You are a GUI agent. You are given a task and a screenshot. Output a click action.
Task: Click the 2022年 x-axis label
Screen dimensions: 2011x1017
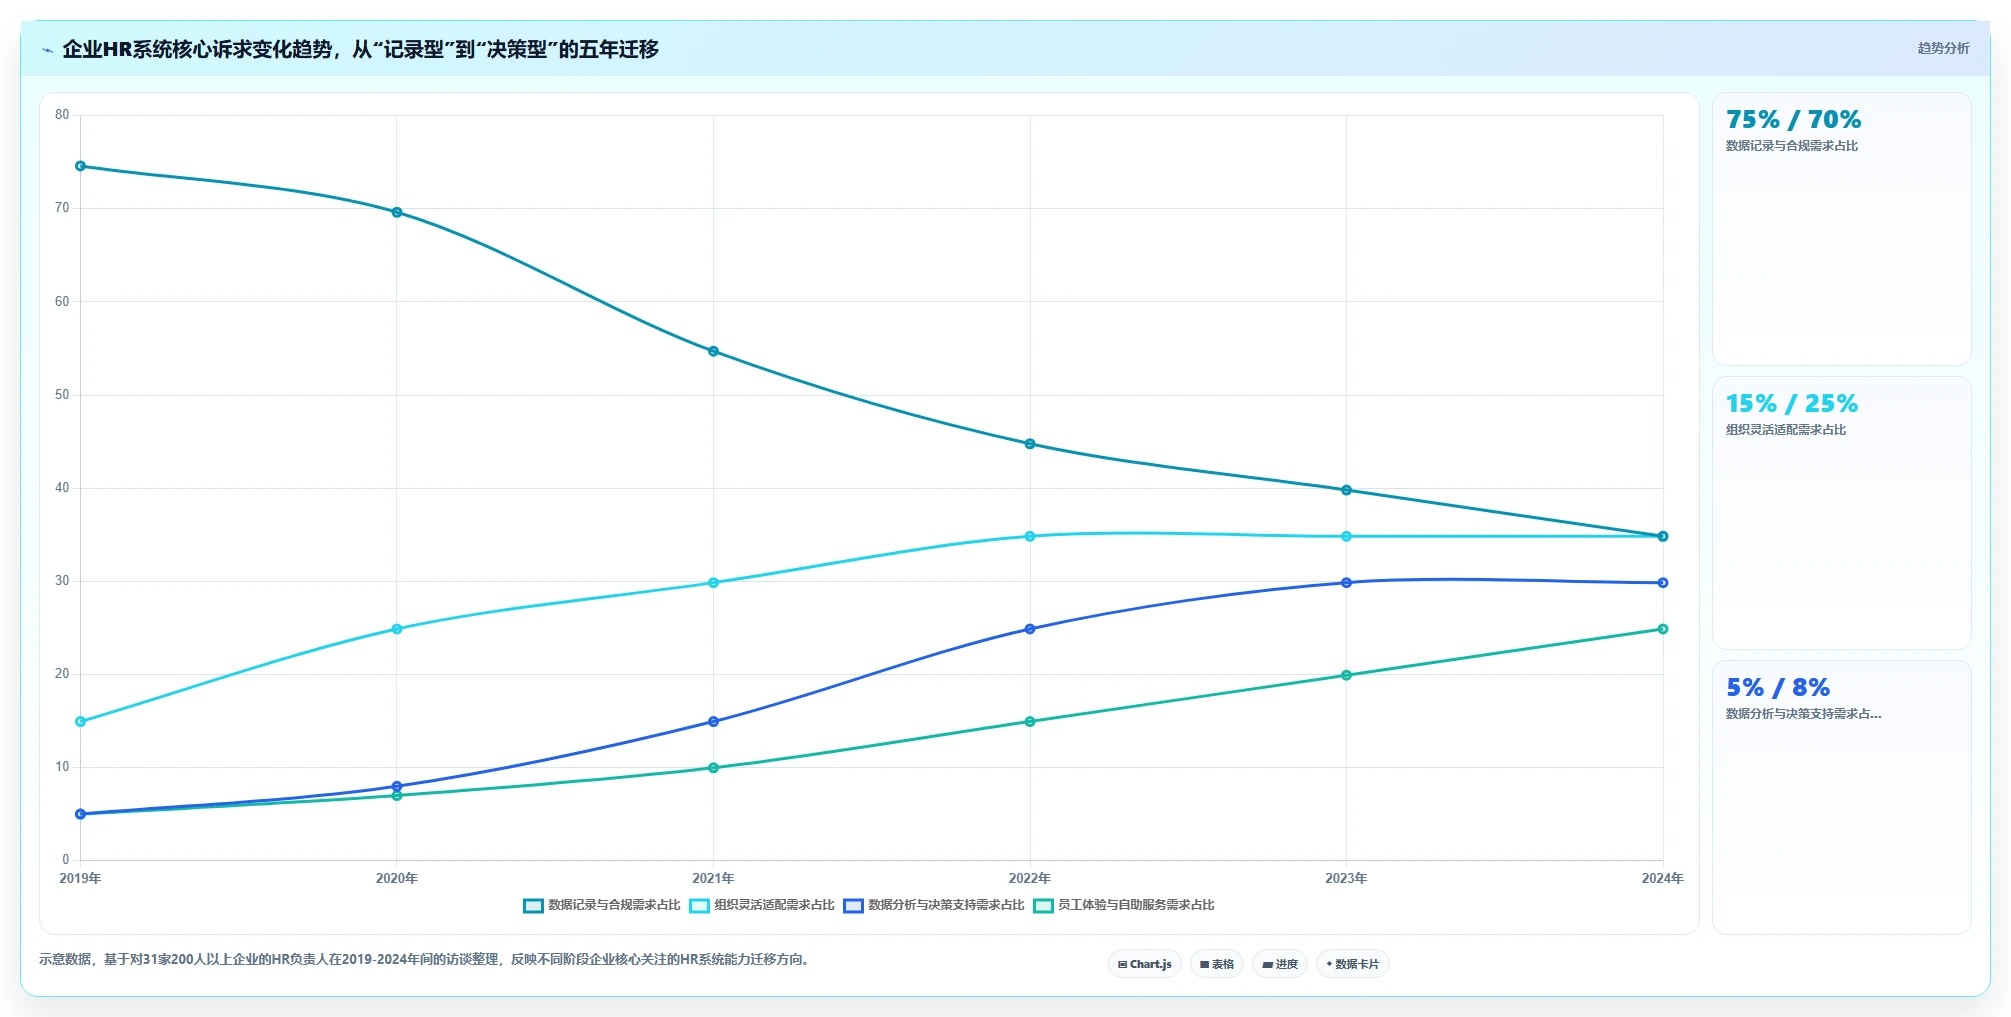click(x=1030, y=879)
